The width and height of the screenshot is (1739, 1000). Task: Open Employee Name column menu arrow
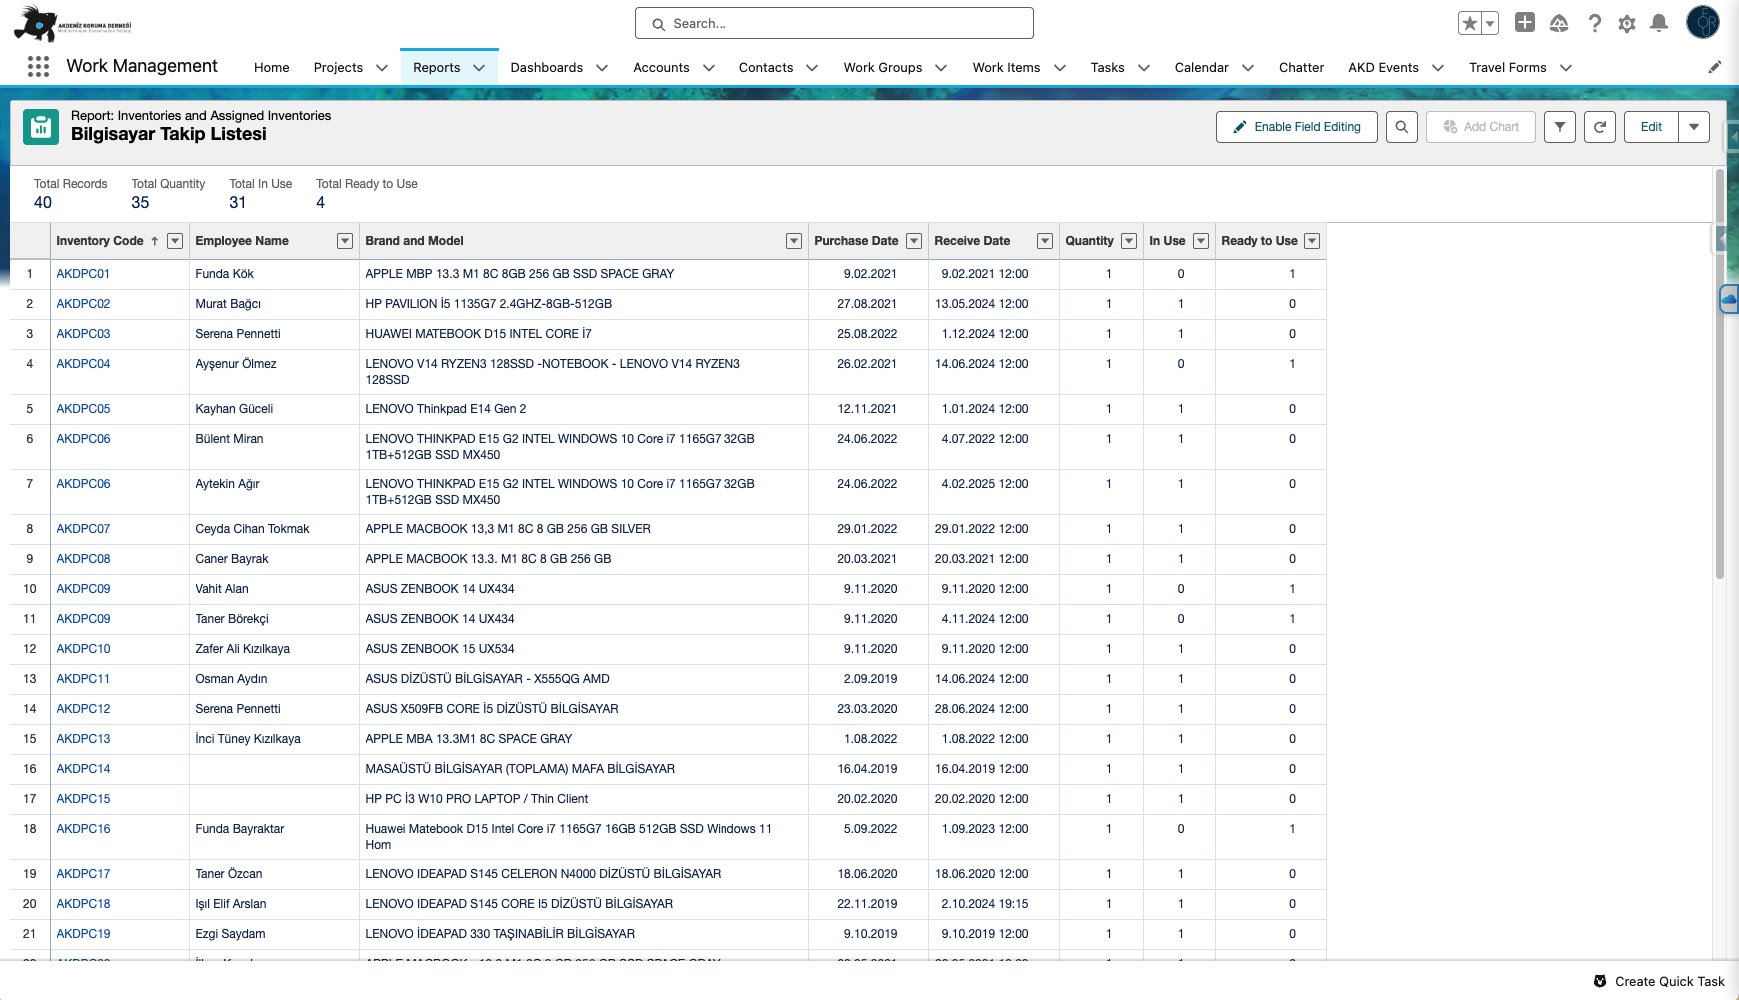345,241
